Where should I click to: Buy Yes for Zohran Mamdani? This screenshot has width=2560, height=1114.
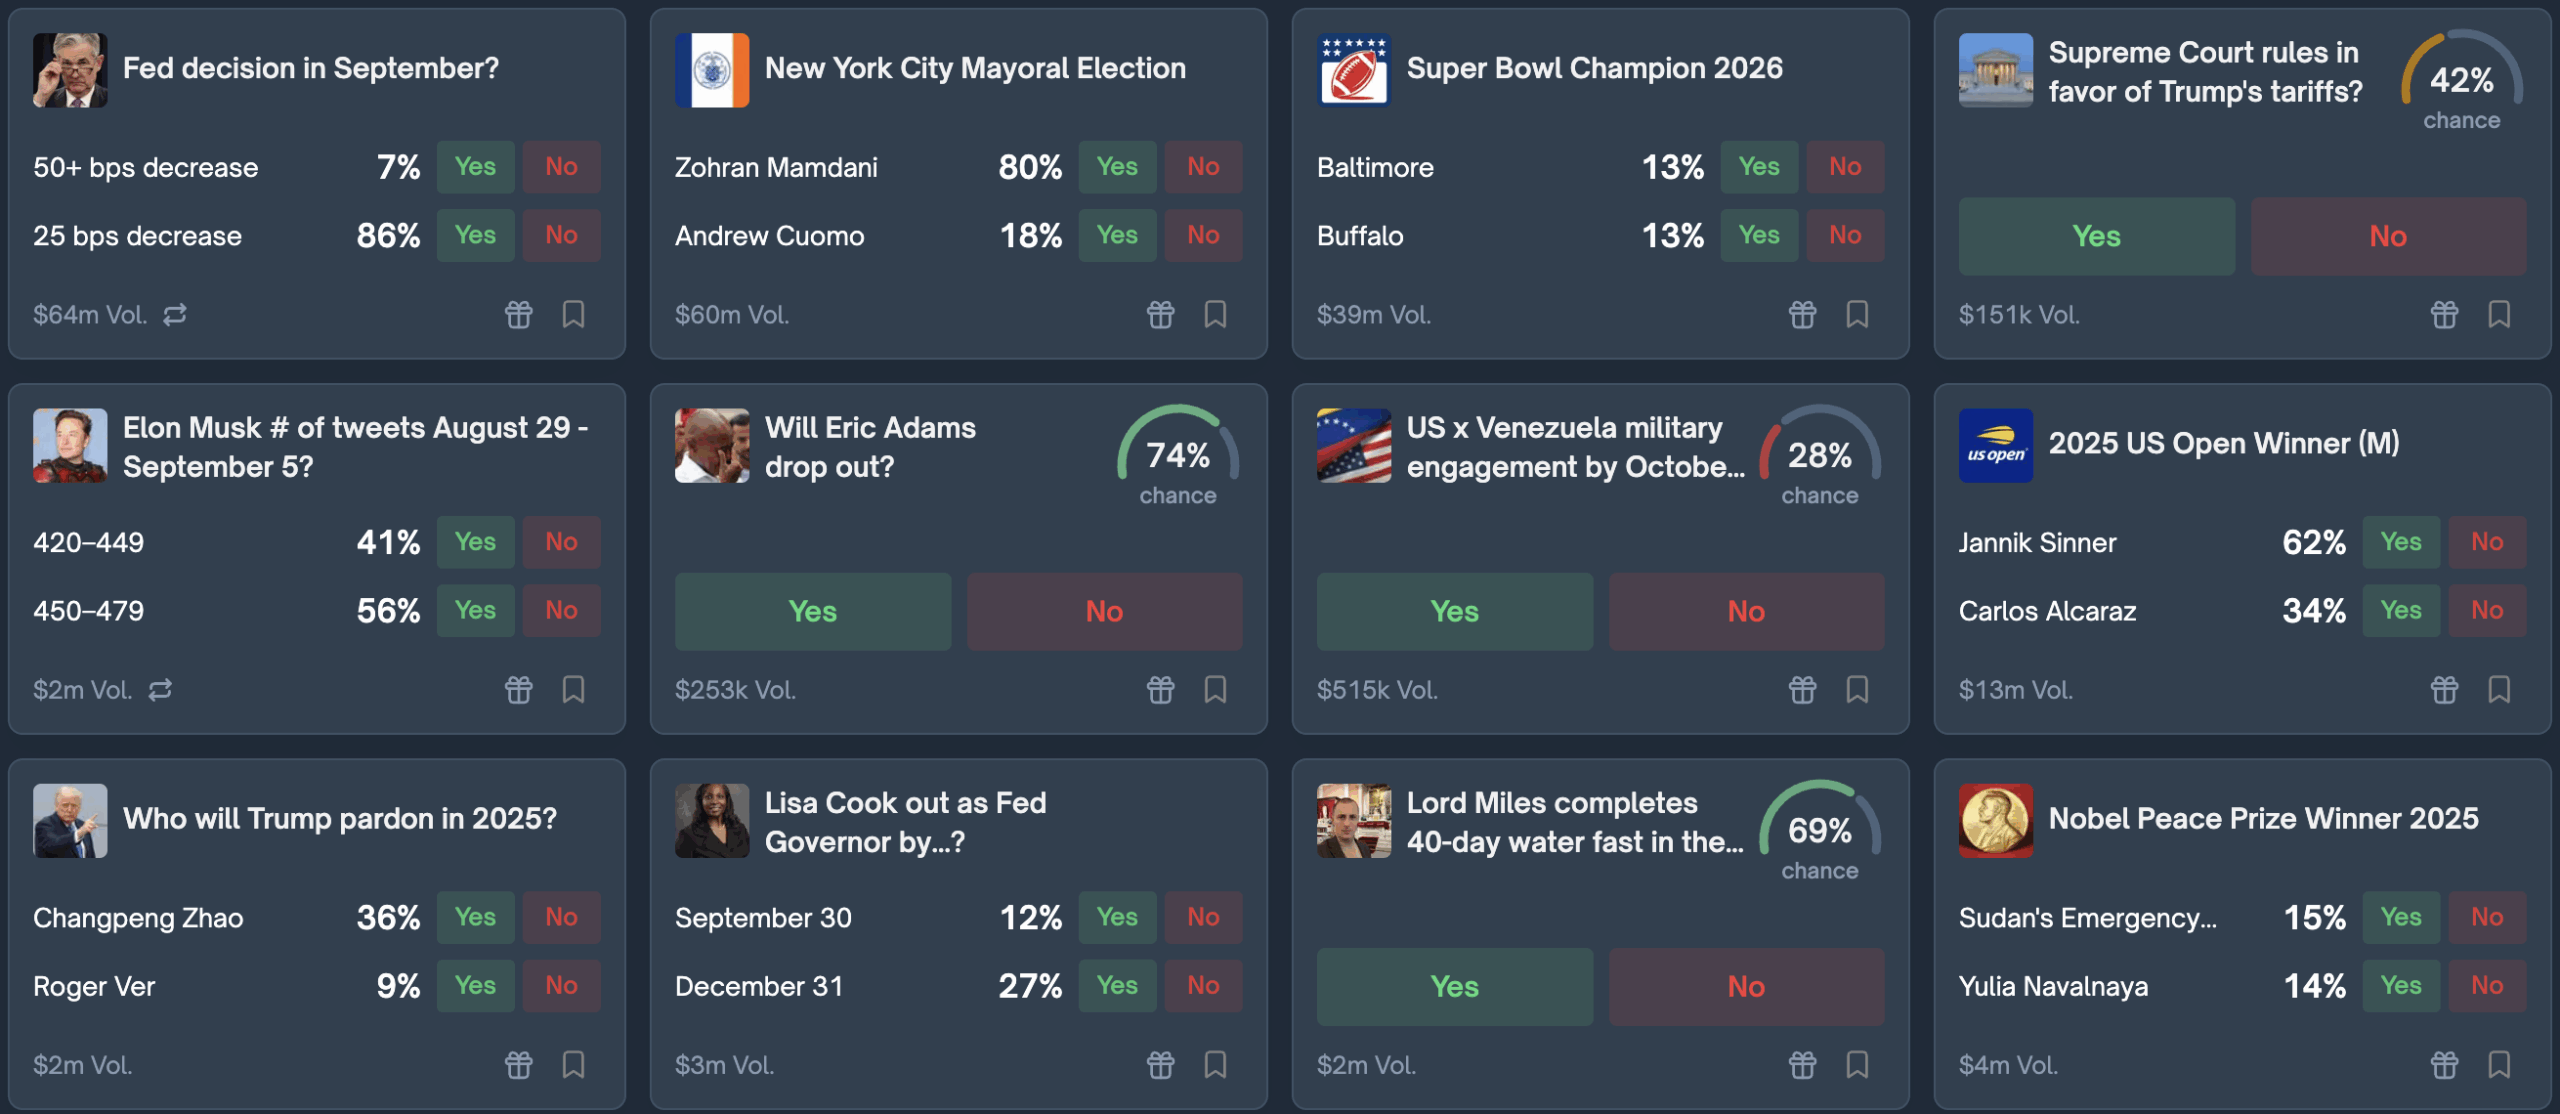tap(1117, 167)
